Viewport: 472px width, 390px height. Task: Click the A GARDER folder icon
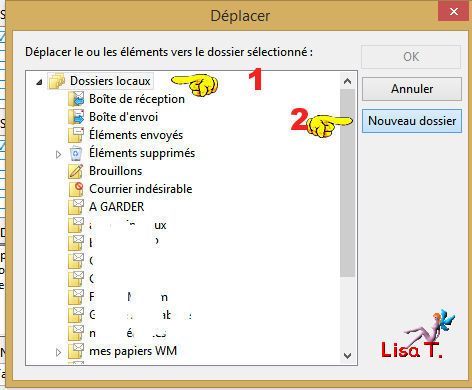click(76, 207)
